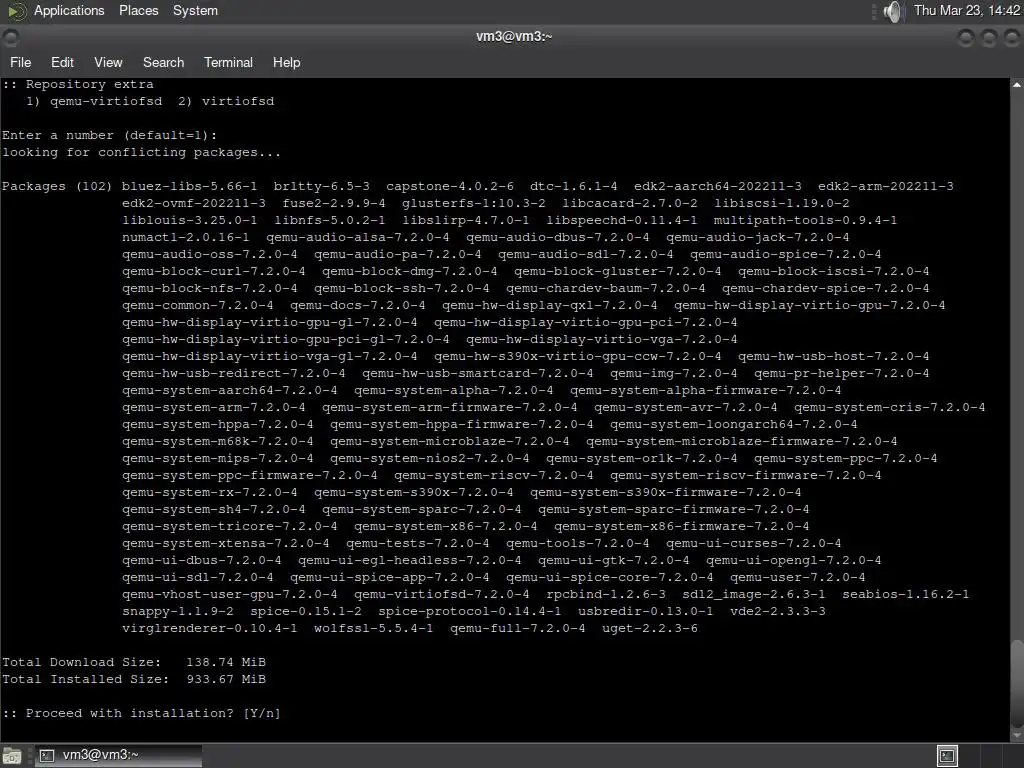The width and height of the screenshot is (1024, 768).
Task: Click the vm3@vm3:~ taskbar button
Action: 118,756
